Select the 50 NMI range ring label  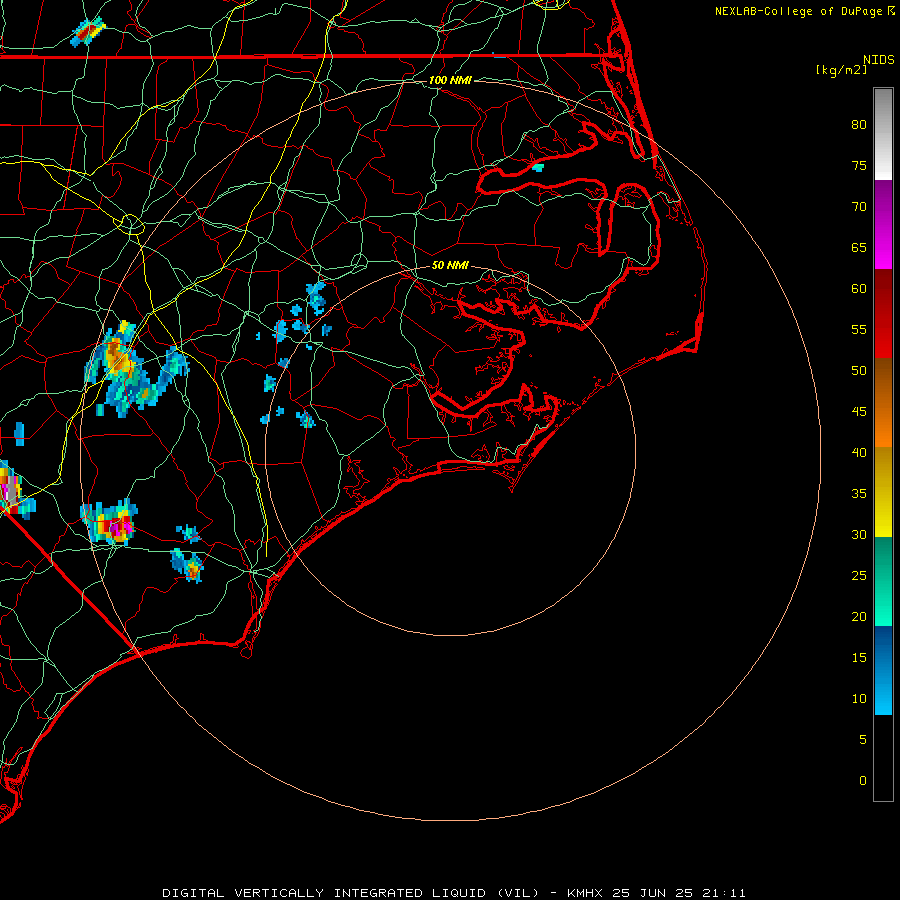point(450,265)
